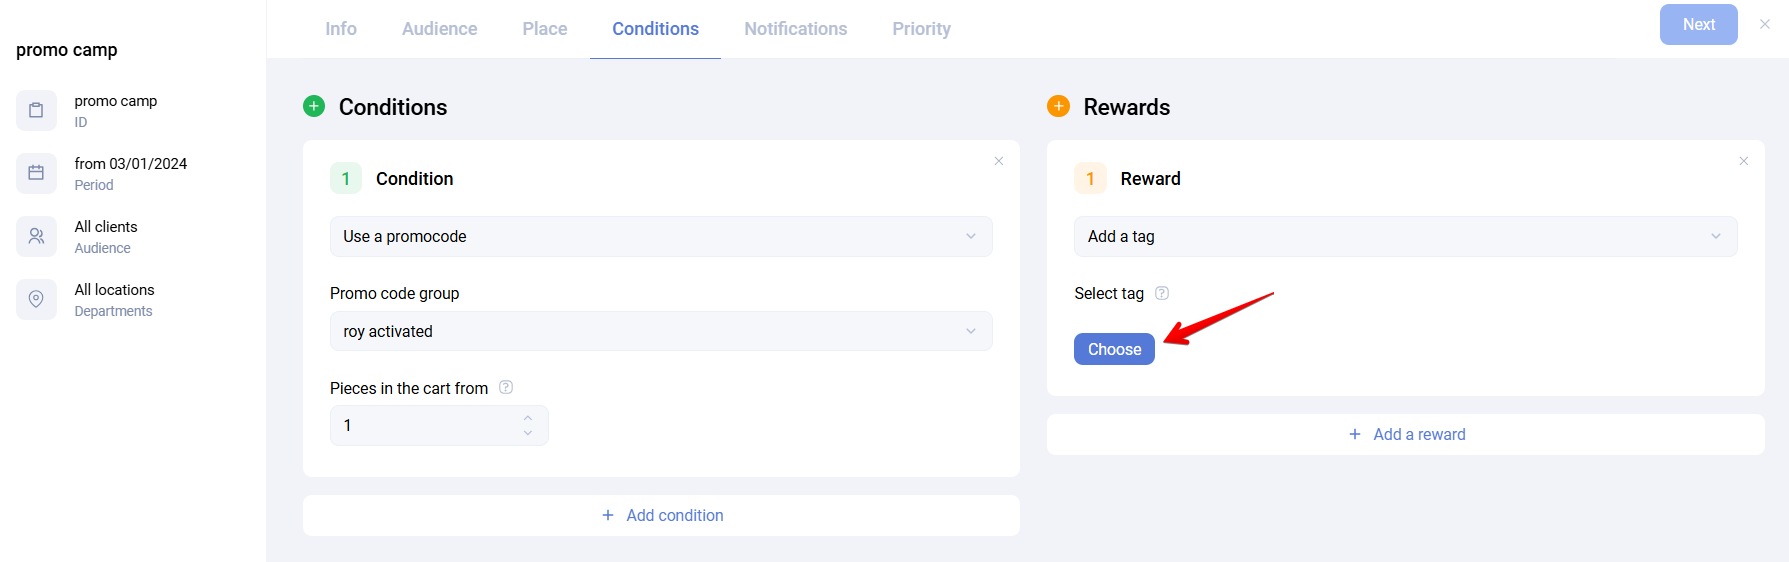Increase pieces in cart with up arrow
The width and height of the screenshot is (1789, 562).
(x=528, y=418)
